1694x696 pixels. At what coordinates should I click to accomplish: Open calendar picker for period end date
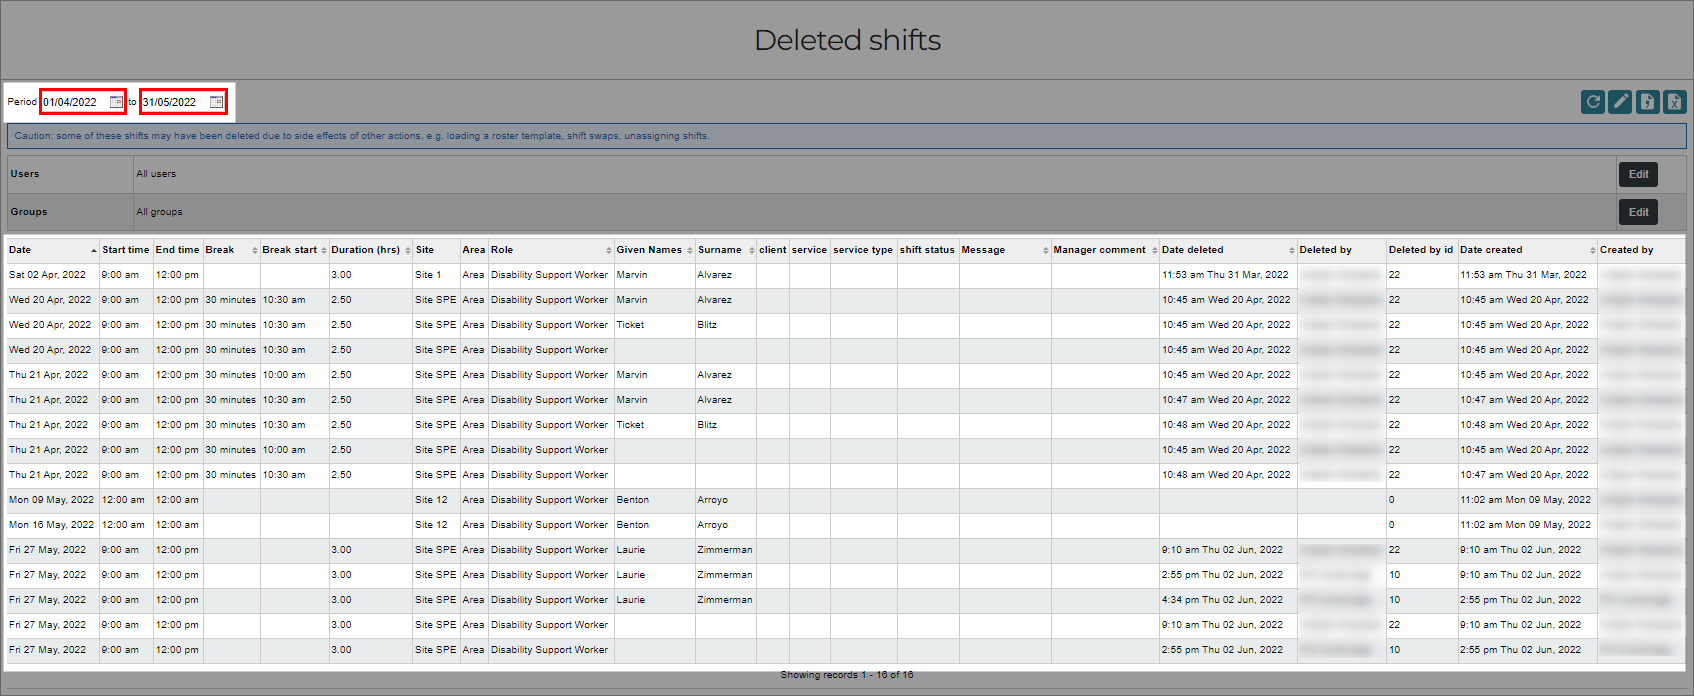click(x=216, y=102)
